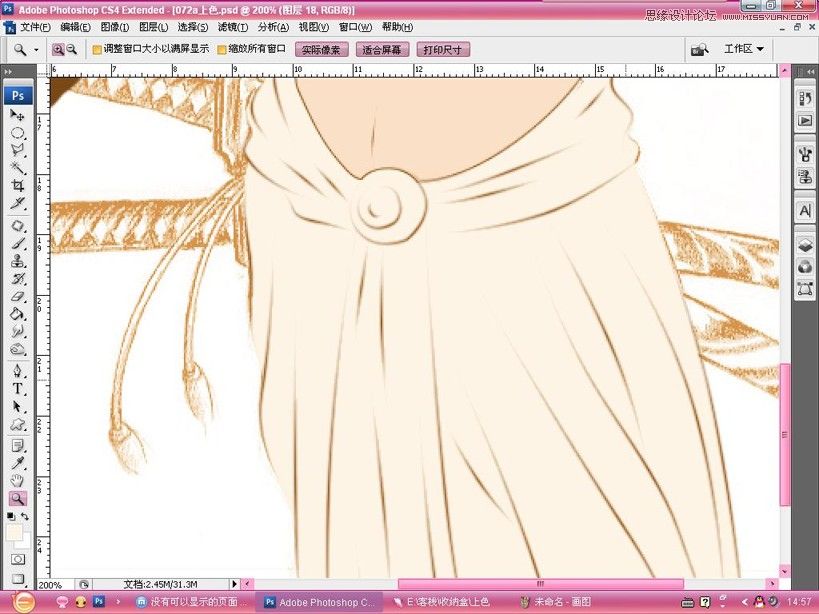Select the Healing/Patch tool
This screenshot has height=614, width=819.
pyautogui.click(x=17, y=226)
